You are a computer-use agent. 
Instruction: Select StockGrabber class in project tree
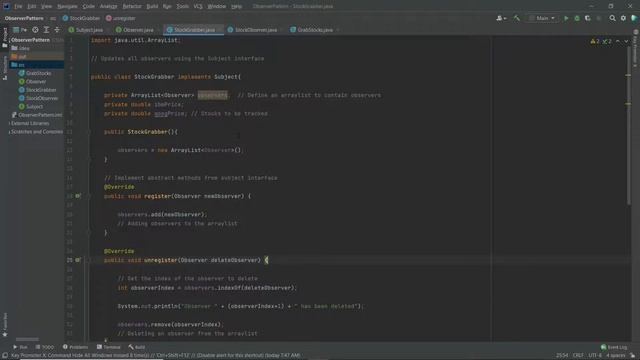pyautogui.click(x=38, y=90)
